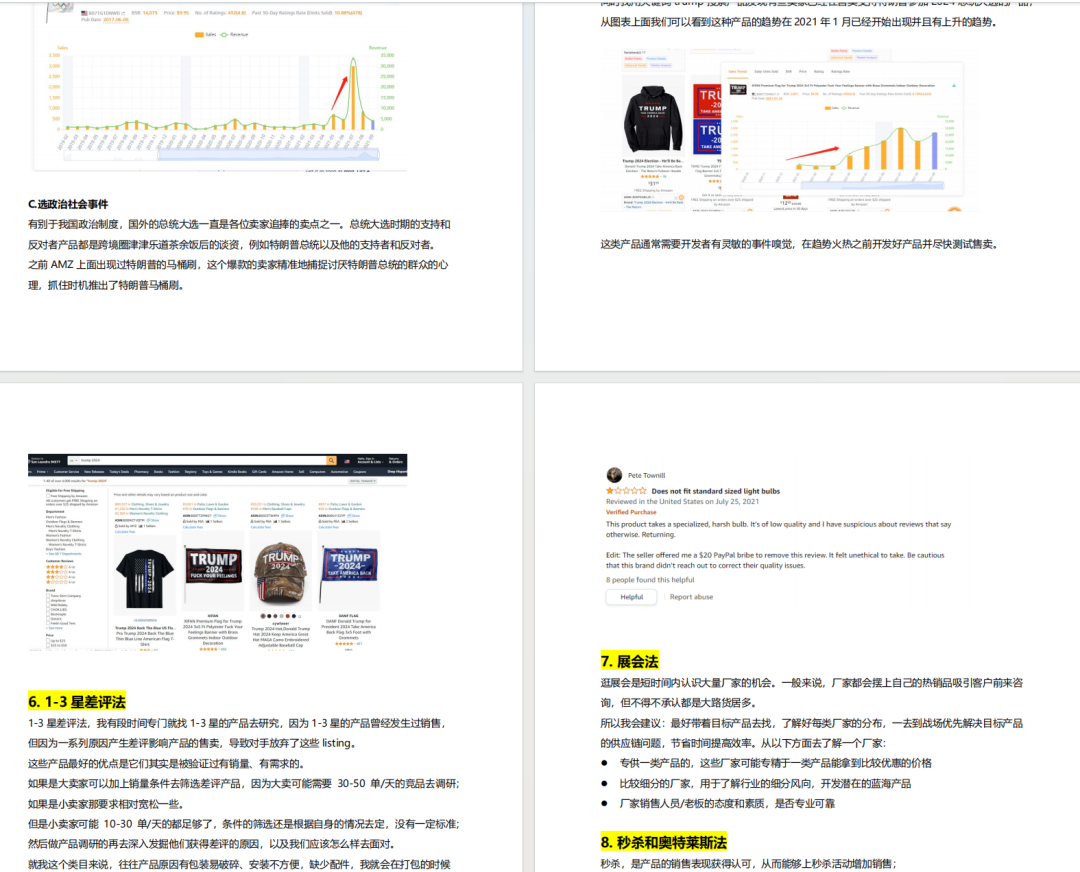Click the heading 8. 秒杀和奥特莱斯法
This screenshot has height=872, width=1080.
(664, 842)
